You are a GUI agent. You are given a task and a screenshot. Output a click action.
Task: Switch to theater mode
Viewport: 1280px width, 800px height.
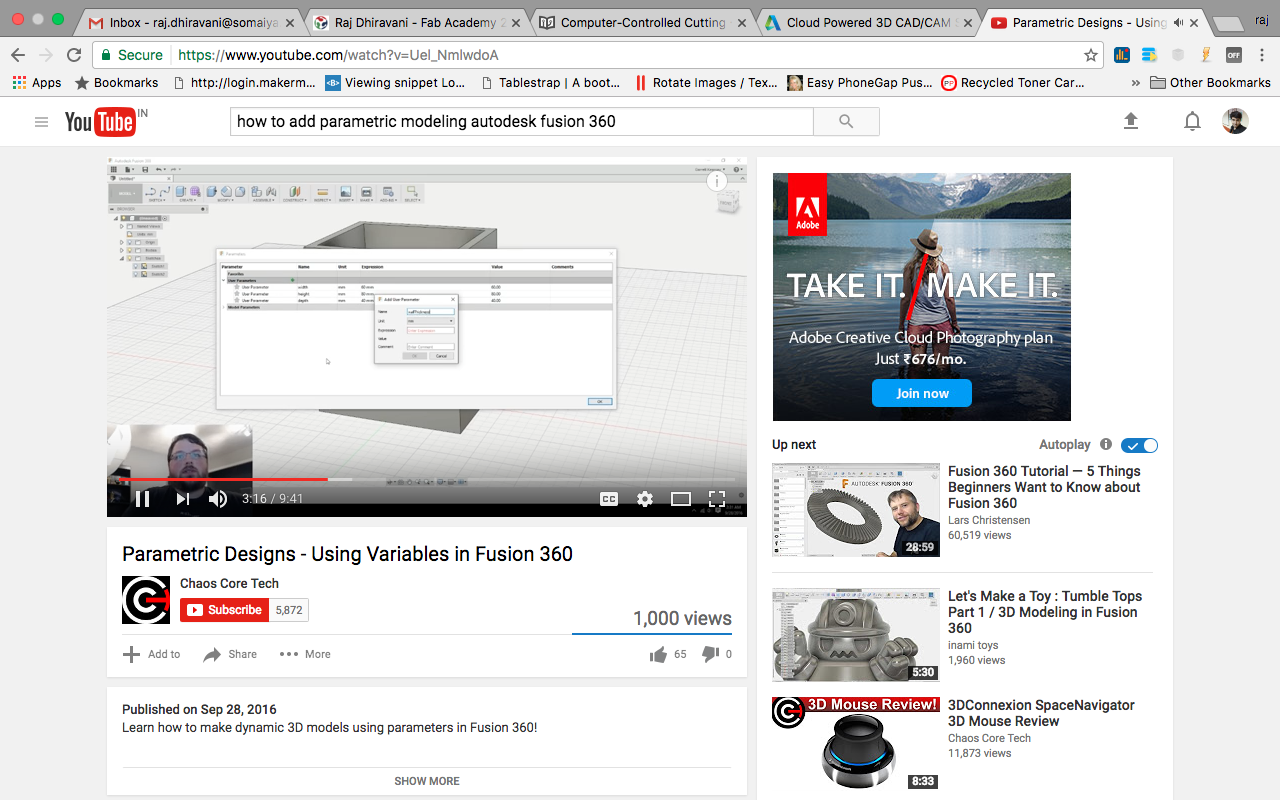pyautogui.click(x=681, y=499)
